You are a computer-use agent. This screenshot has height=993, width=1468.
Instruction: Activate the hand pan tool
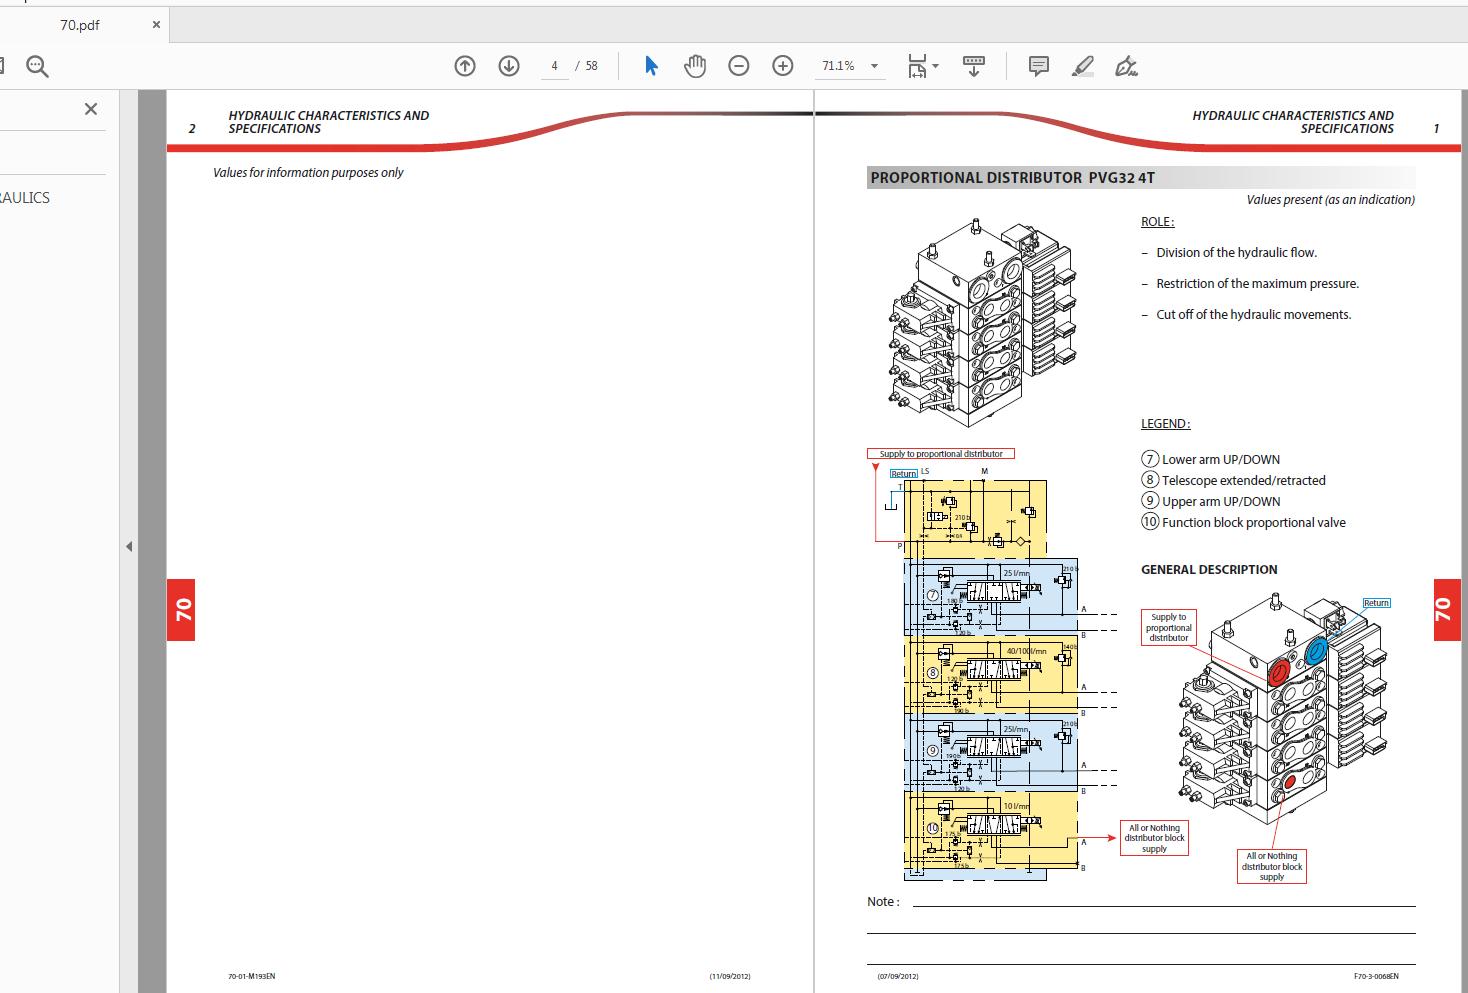tap(695, 66)
